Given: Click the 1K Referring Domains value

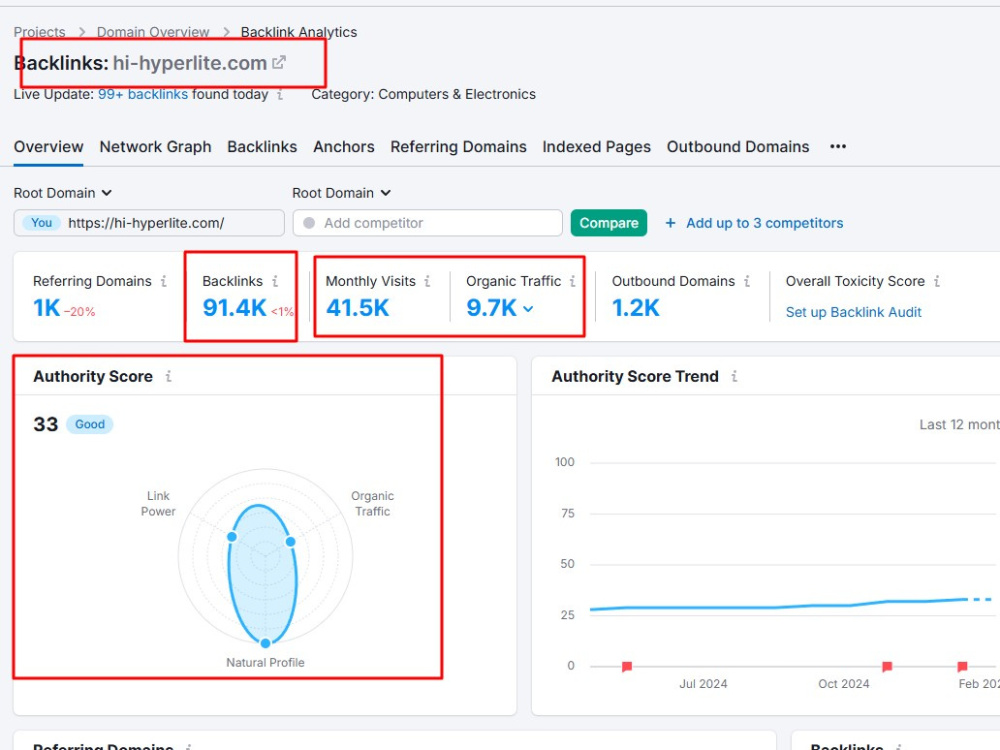Looking at the screenshot, I should (x=47, y=308).
